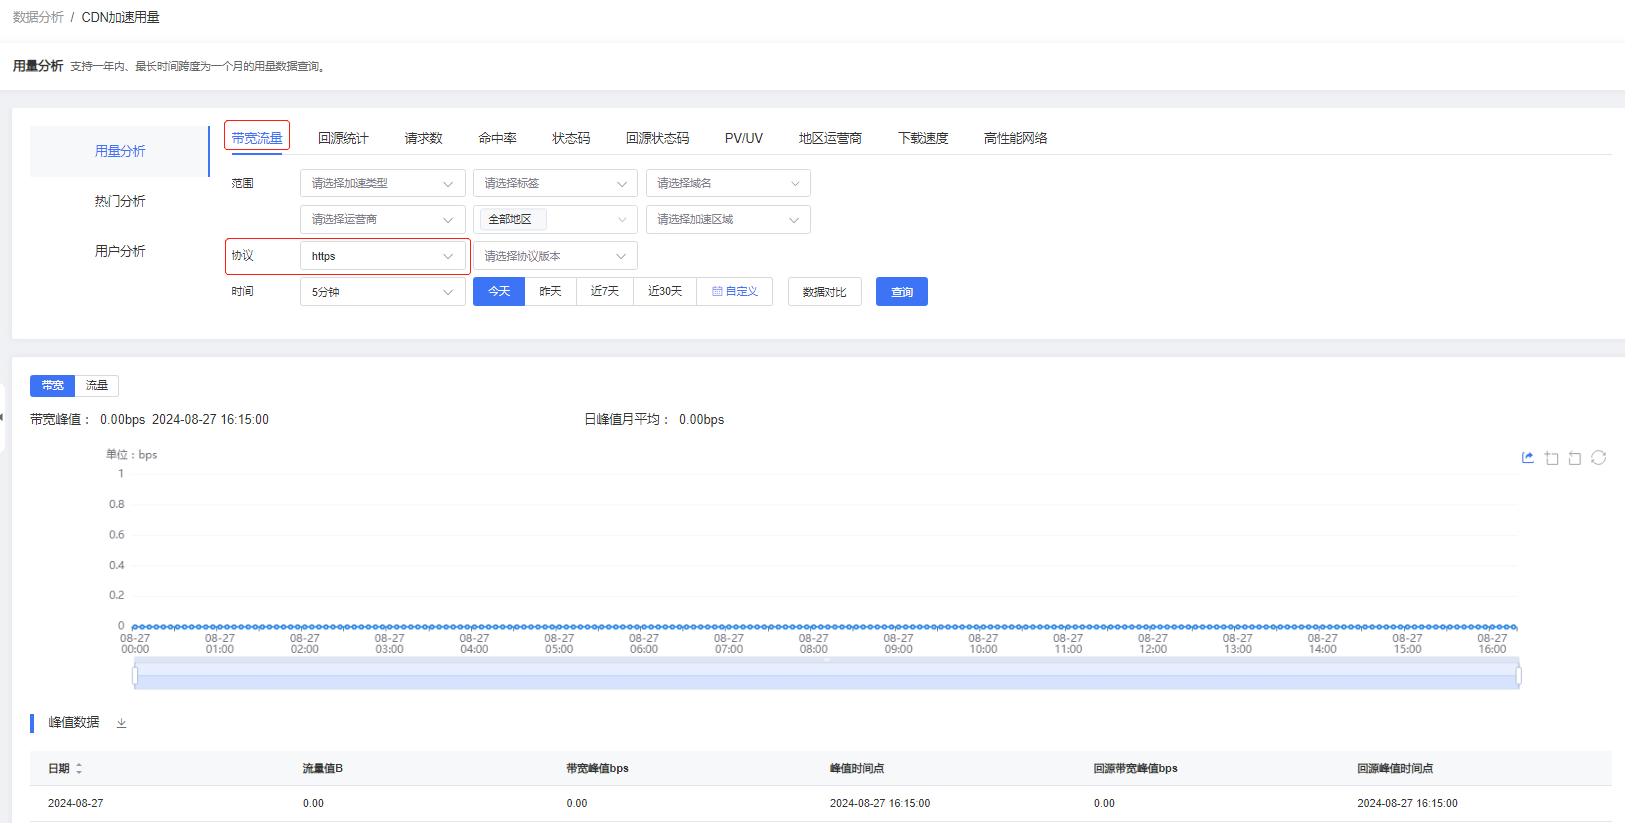1625x823 pixels.
Task: Click the right handle of chart zoom slider
Action: [x=1518, y=676]
